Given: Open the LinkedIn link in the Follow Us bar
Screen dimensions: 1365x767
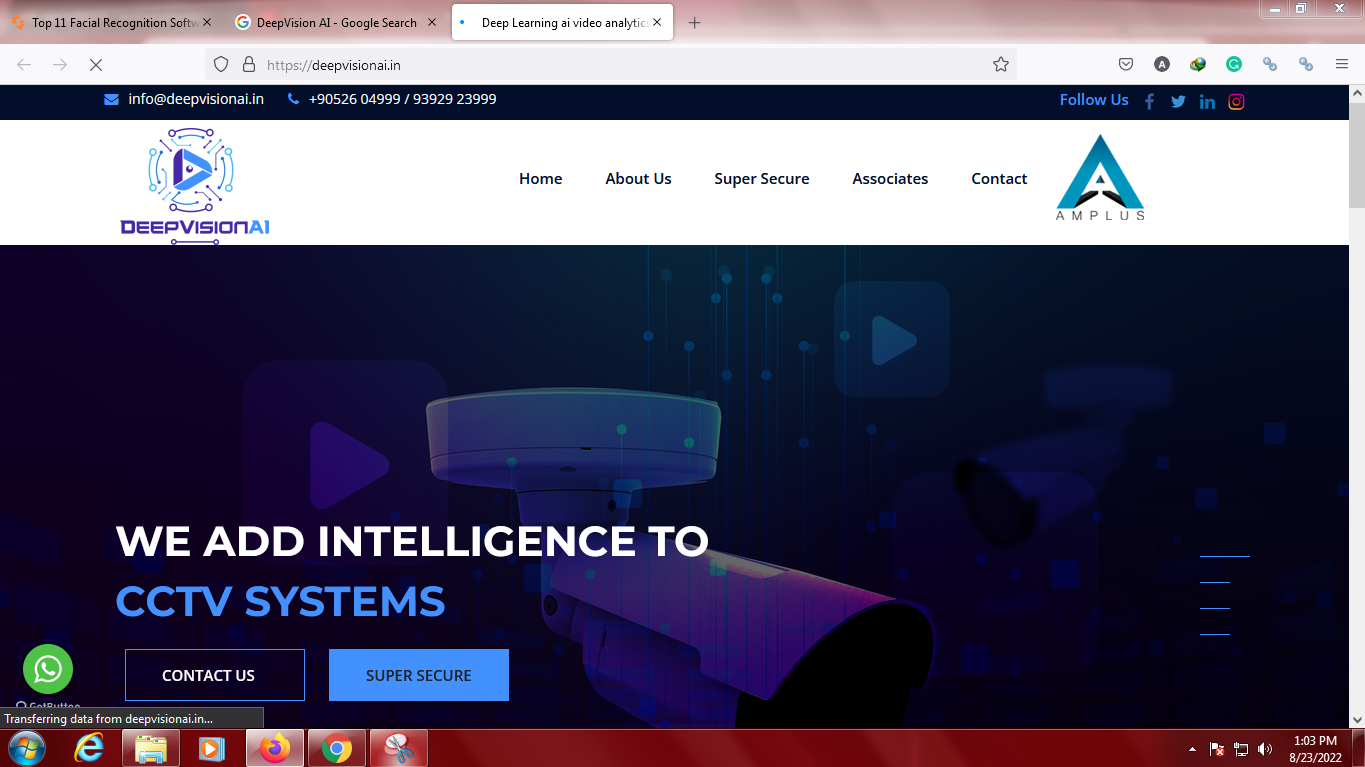Looking at the screenshot, I should pyautogui.click(x=1207, y=101).
